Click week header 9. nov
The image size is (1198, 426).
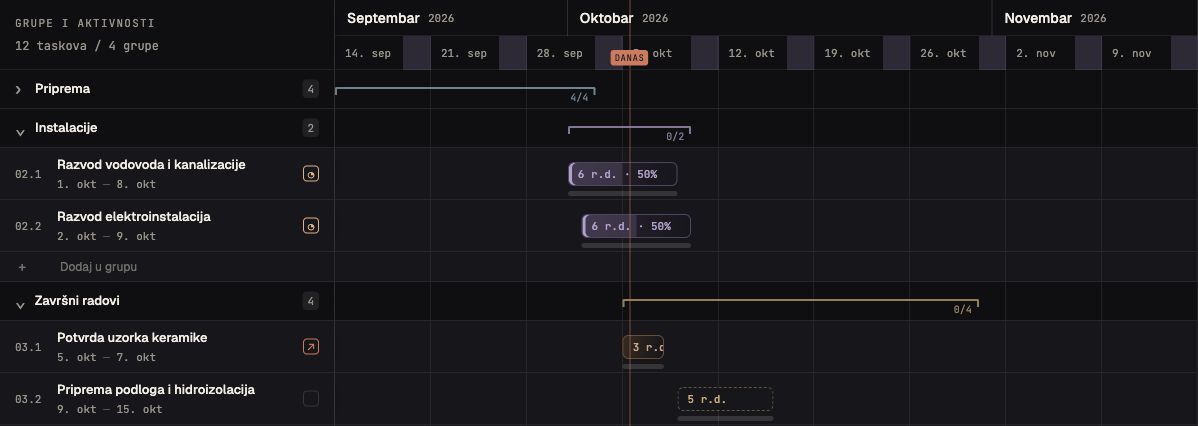[1132, 53]
